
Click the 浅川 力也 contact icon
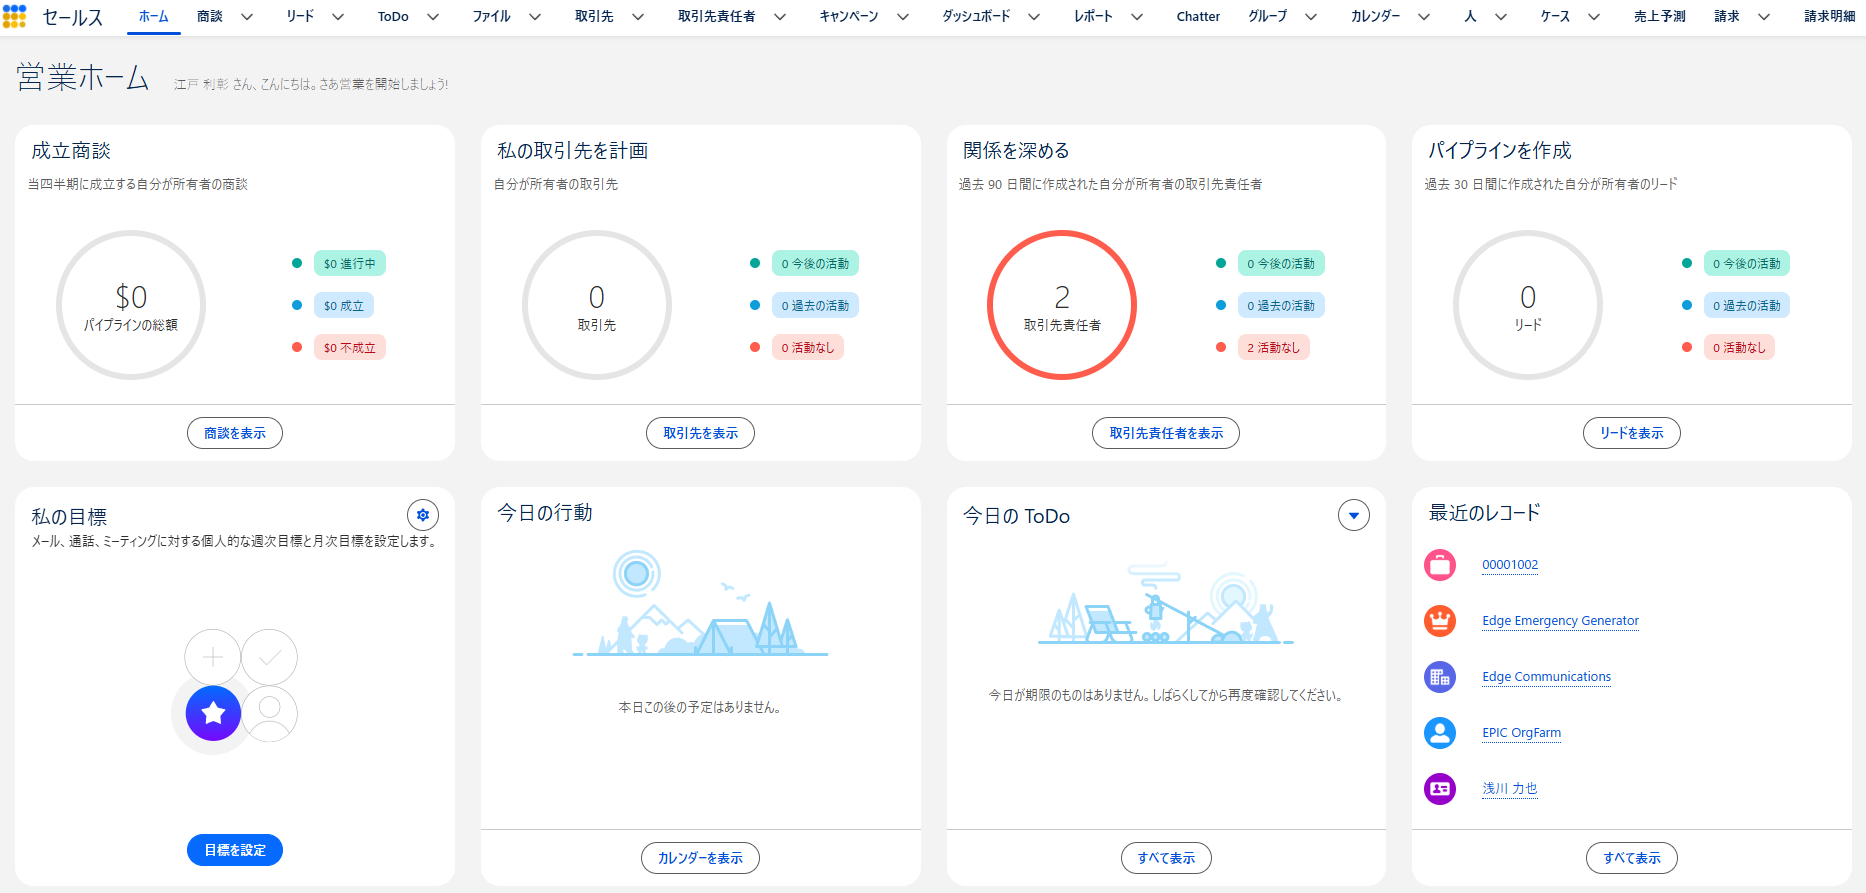[x=1440, y=789]
